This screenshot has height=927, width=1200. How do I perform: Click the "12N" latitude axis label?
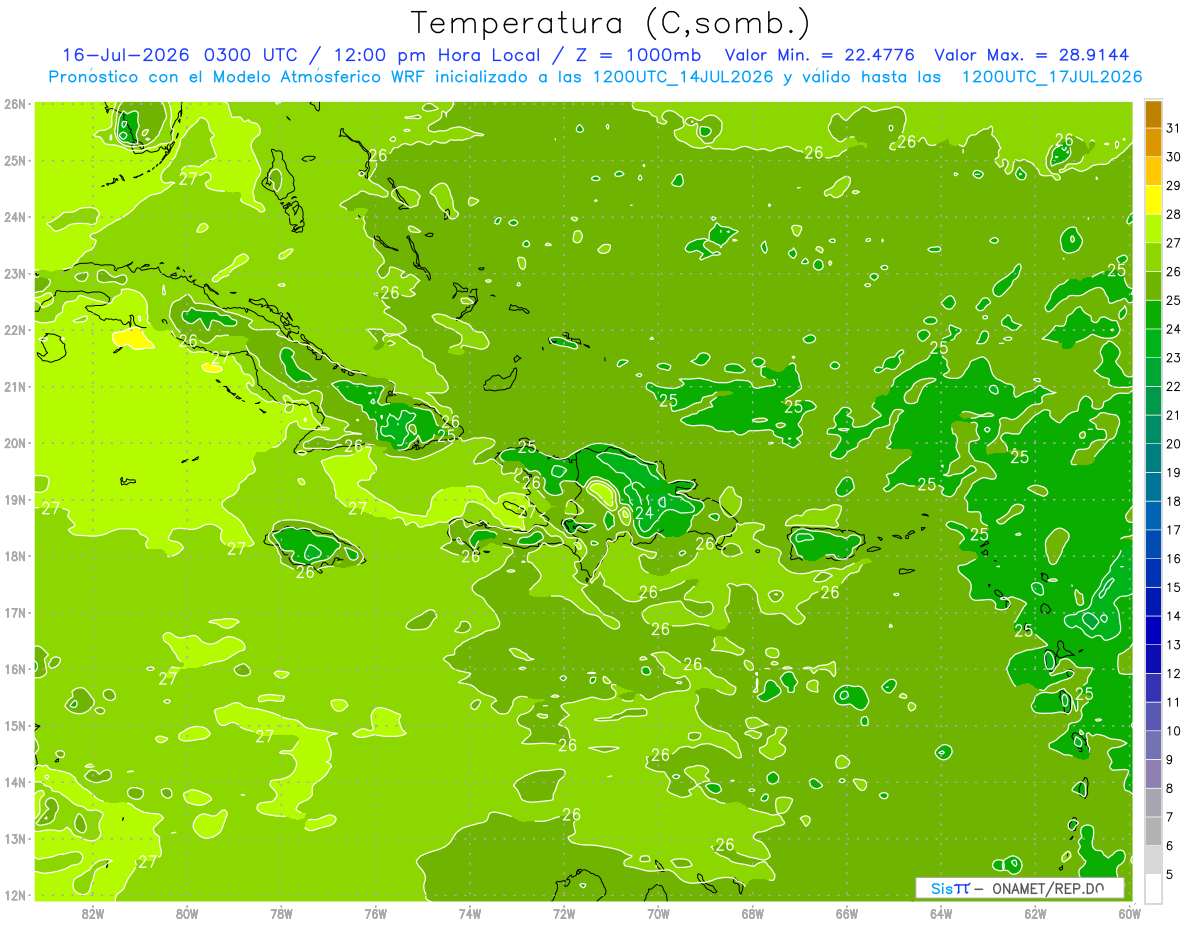(x=15, y=895)
